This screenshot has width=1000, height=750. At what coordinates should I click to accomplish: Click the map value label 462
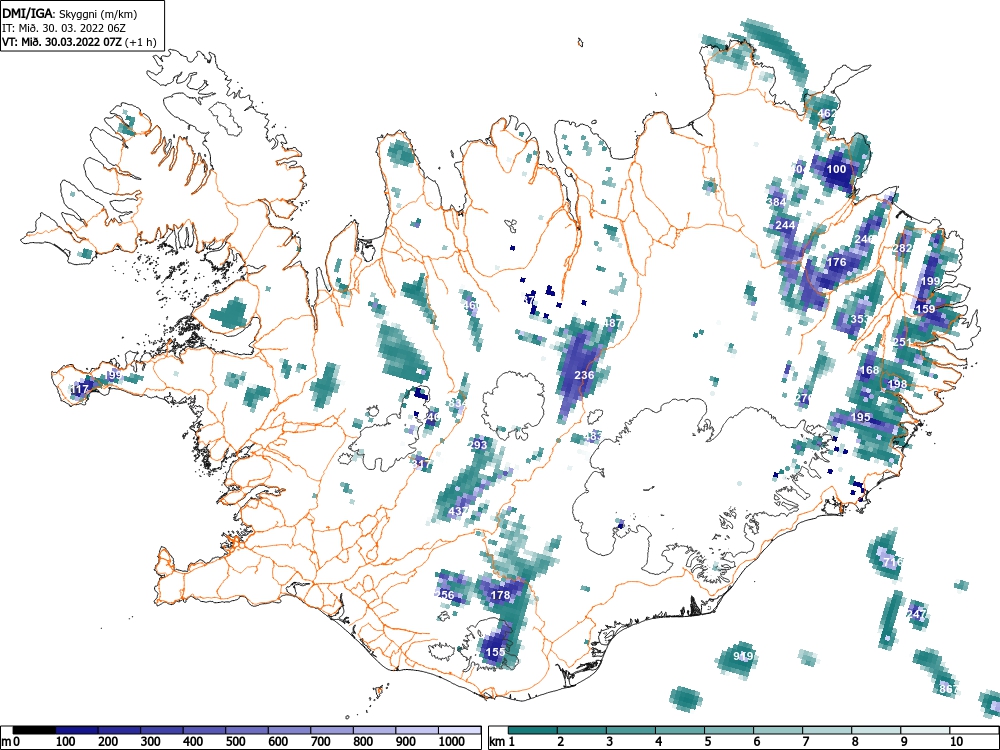827,114
